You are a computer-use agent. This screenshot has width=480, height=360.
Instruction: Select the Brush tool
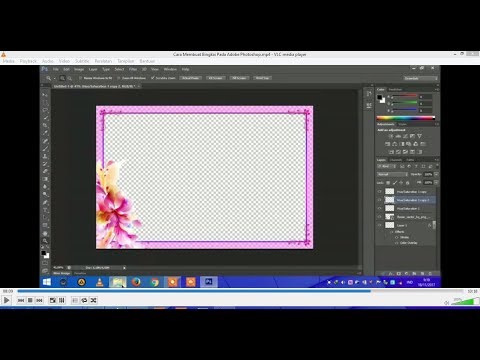[45, 148]
